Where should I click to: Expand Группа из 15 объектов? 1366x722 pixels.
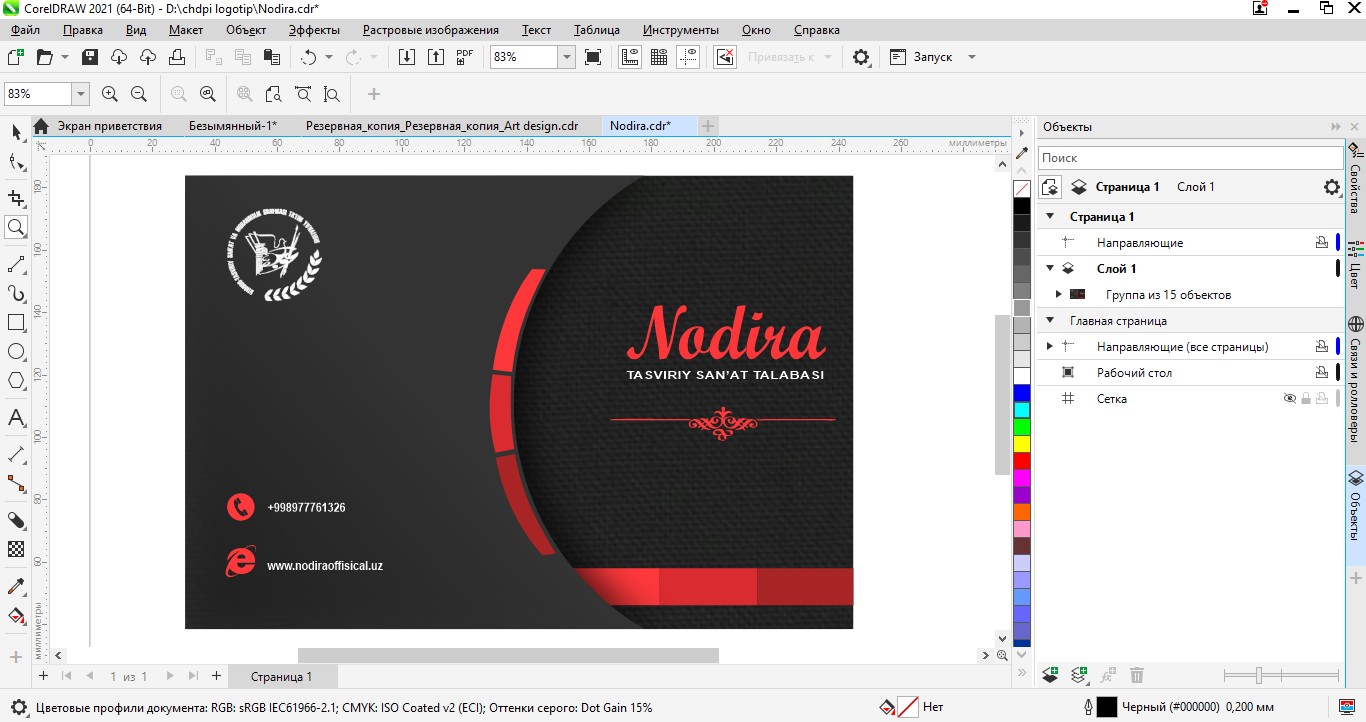coord(1059,294)
